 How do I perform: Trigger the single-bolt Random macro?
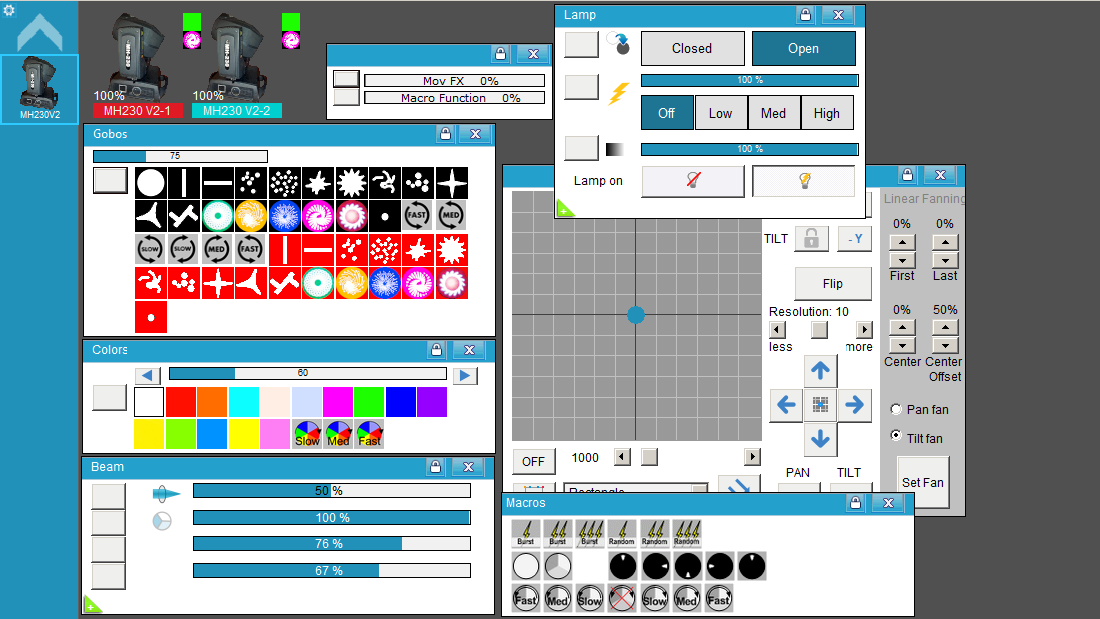tap(622, 533)
